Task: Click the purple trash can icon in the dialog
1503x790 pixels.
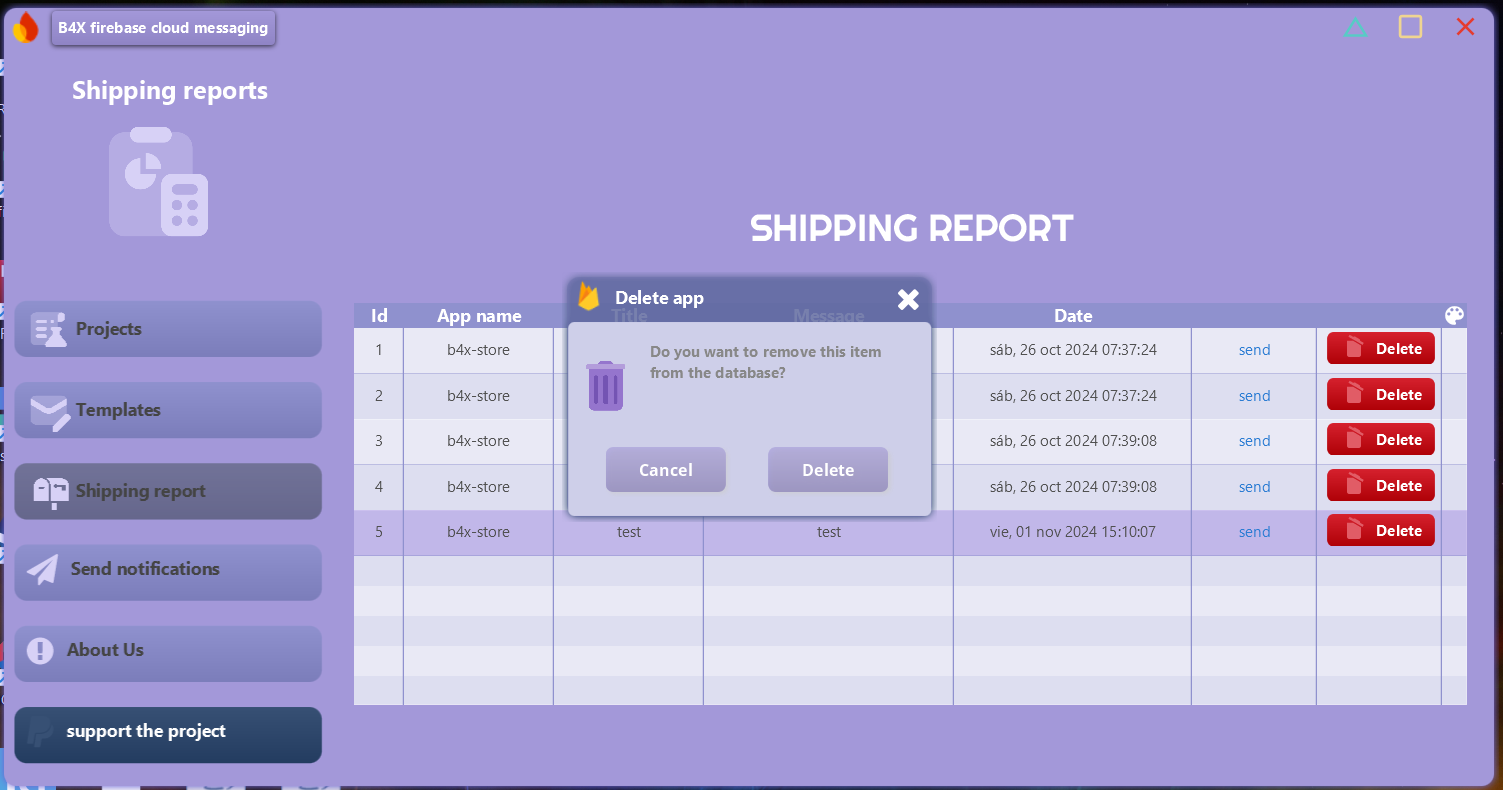Action: click(605, 386)
